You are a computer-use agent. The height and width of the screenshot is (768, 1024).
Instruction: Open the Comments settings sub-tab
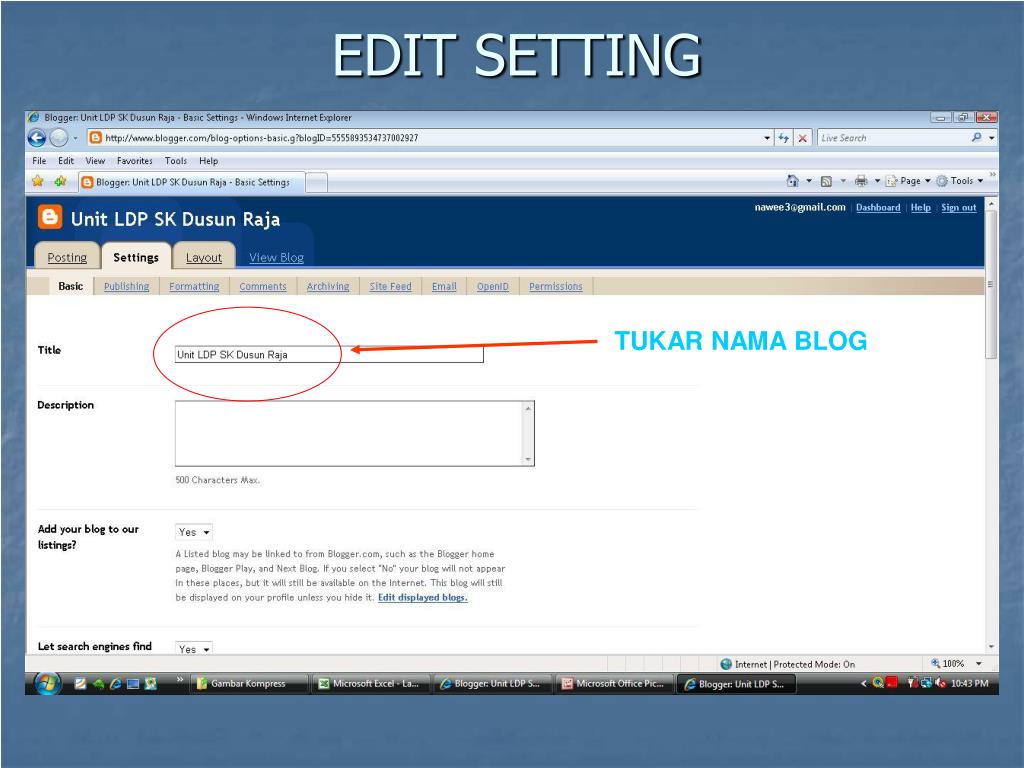coord(263,286)
